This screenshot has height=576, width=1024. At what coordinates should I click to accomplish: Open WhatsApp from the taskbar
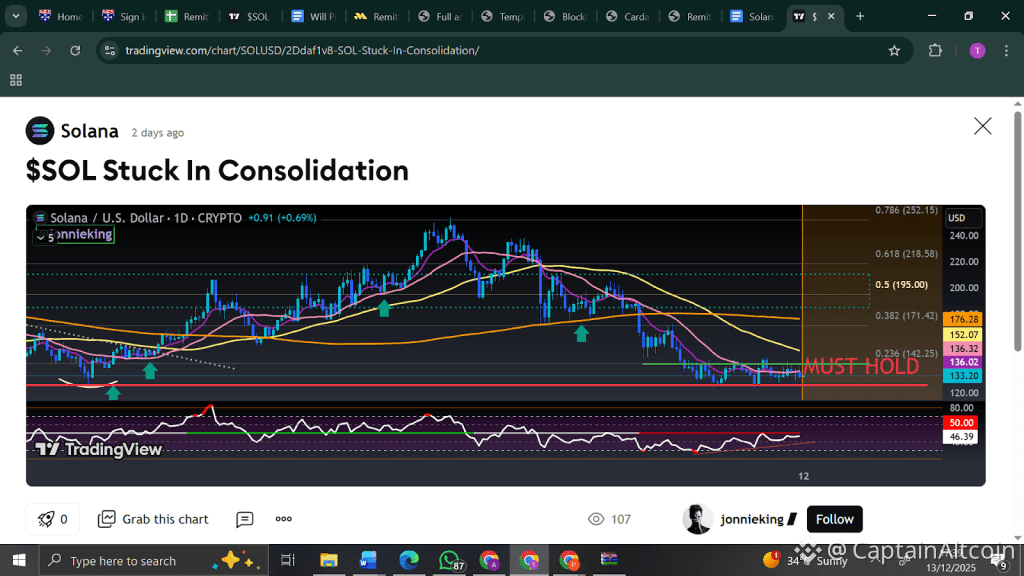[449, 560]
